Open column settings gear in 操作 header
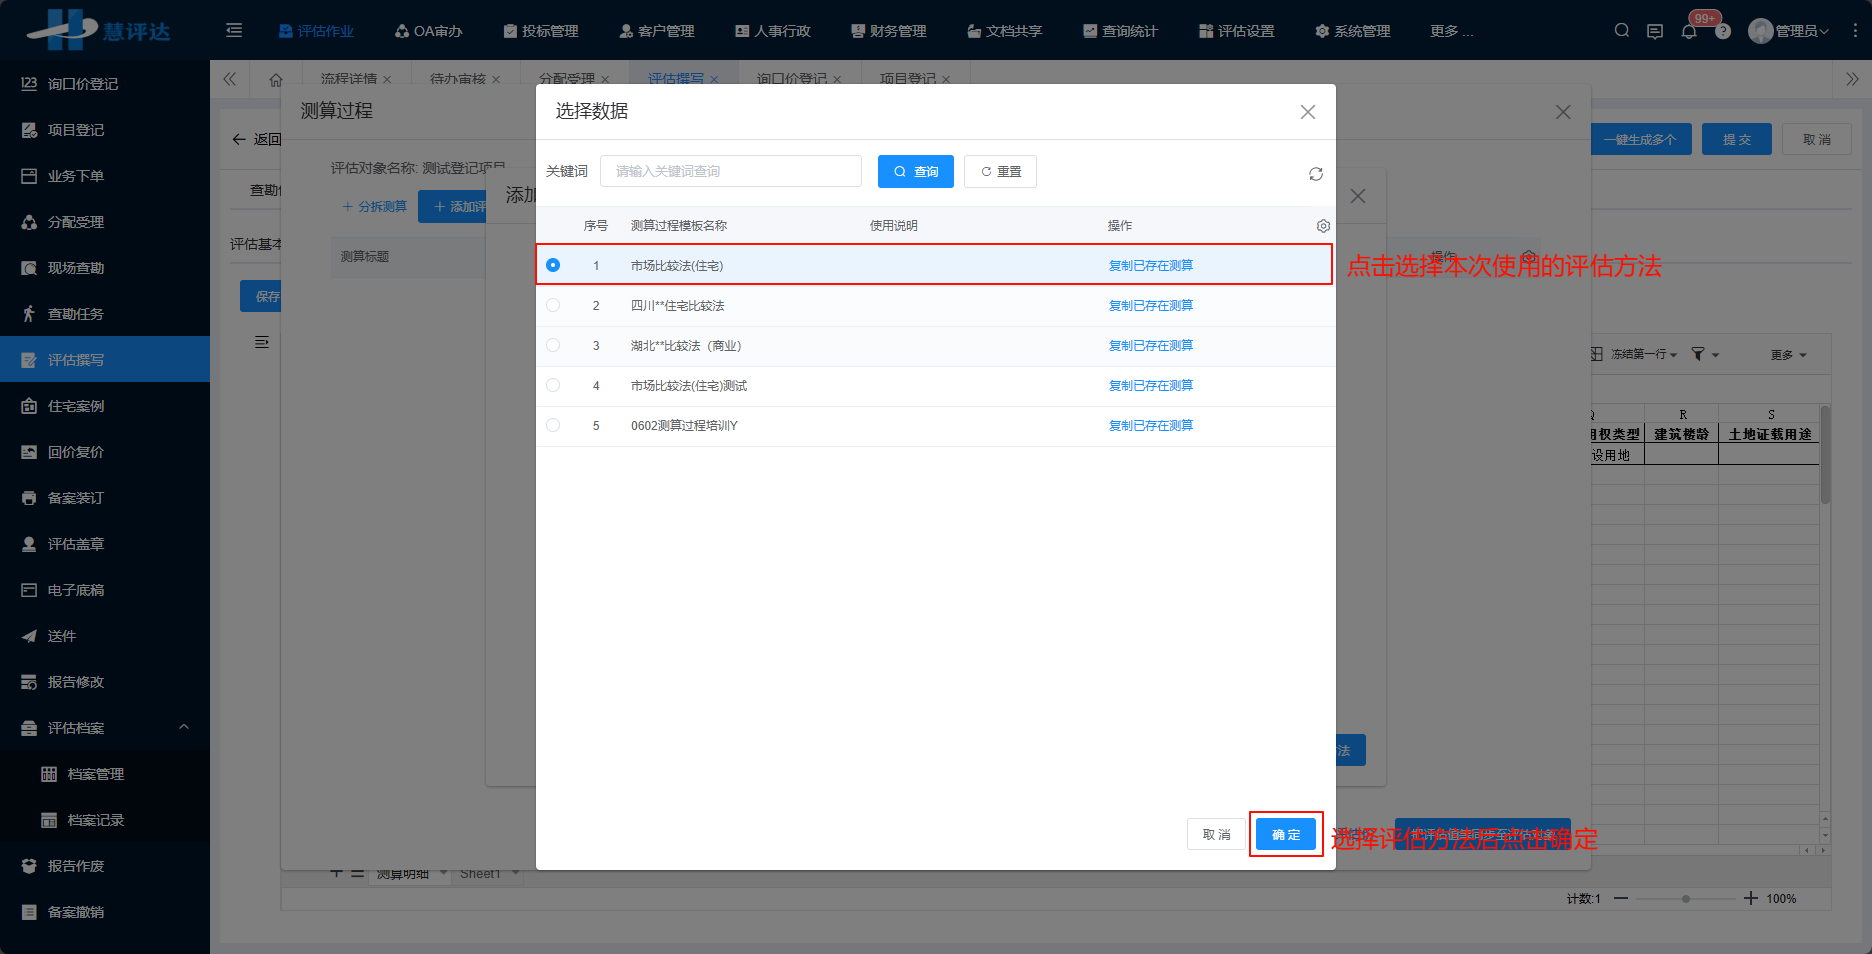The height and width of the screenshot is (954, 1872). click(1323, 225)
